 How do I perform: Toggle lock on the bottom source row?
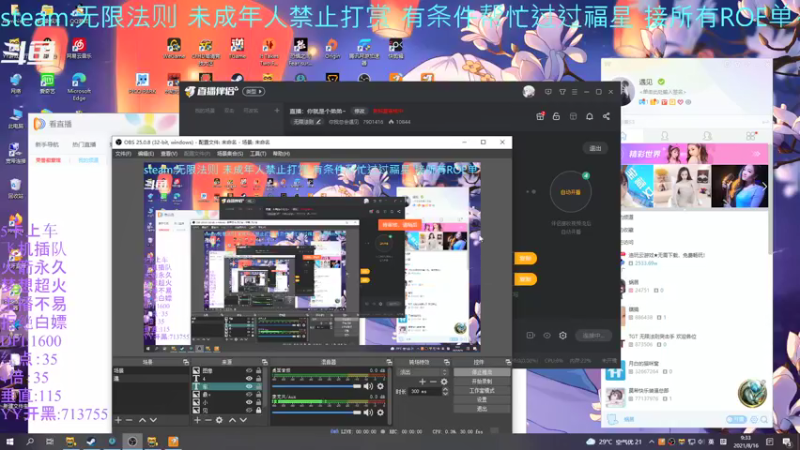(258, 410)
